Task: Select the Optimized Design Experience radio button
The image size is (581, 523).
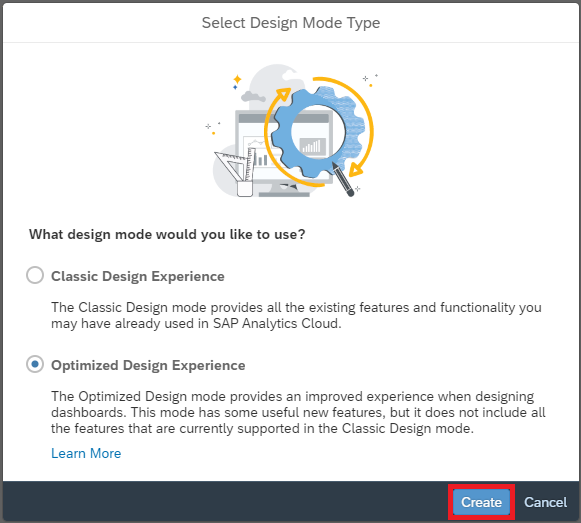Action: tap(35, 364)
